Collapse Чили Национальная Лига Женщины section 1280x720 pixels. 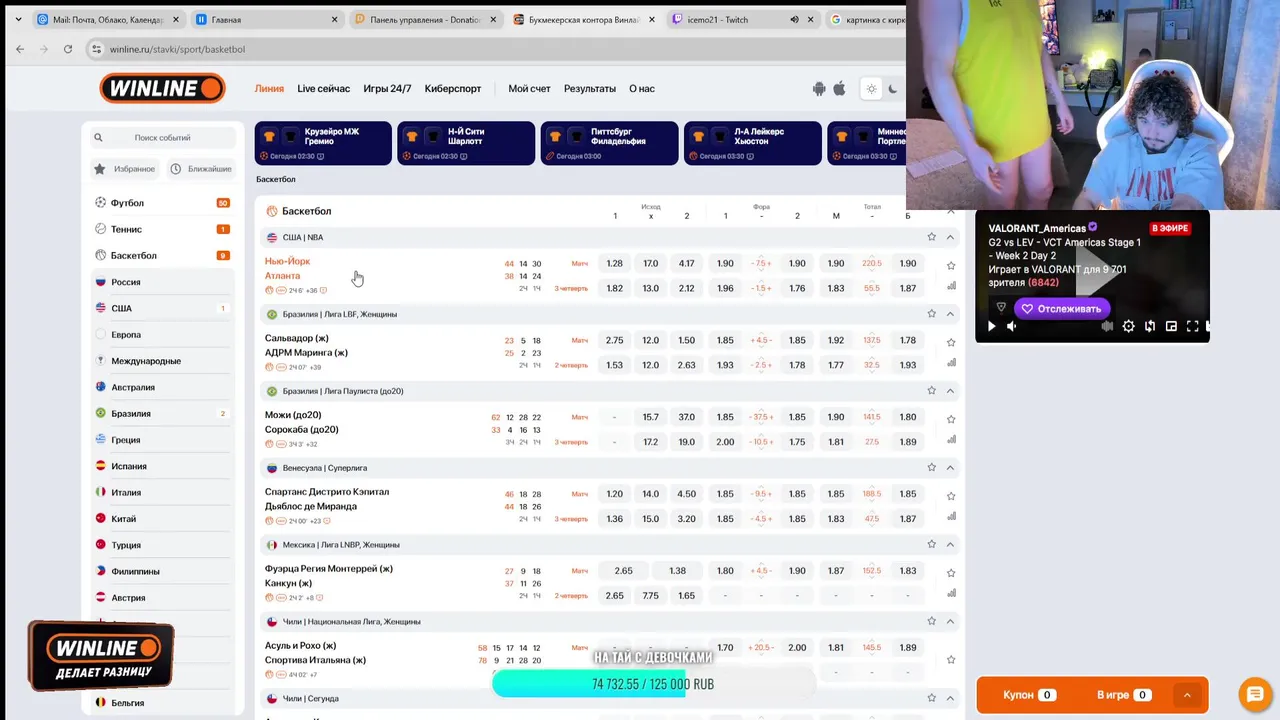coord(950,621)
